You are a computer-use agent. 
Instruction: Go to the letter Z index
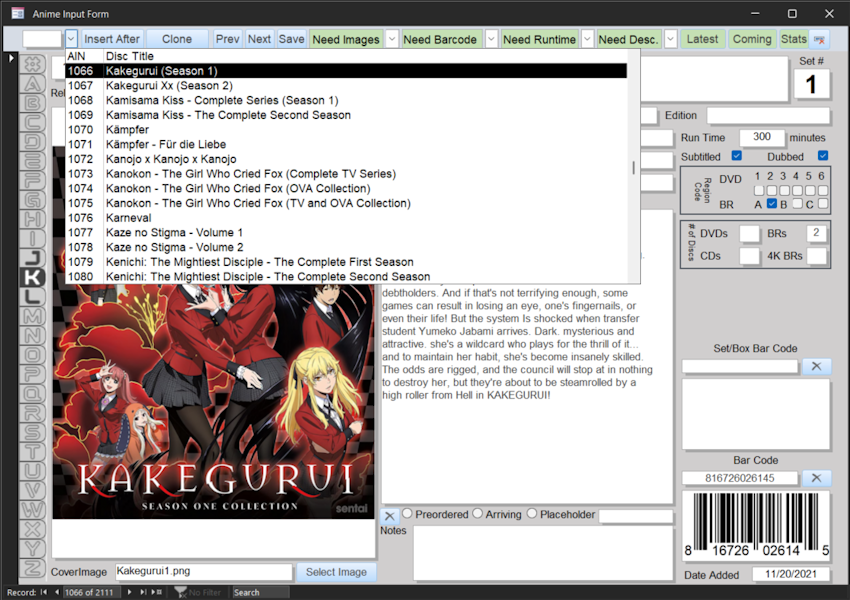click(x=33, y=568)
